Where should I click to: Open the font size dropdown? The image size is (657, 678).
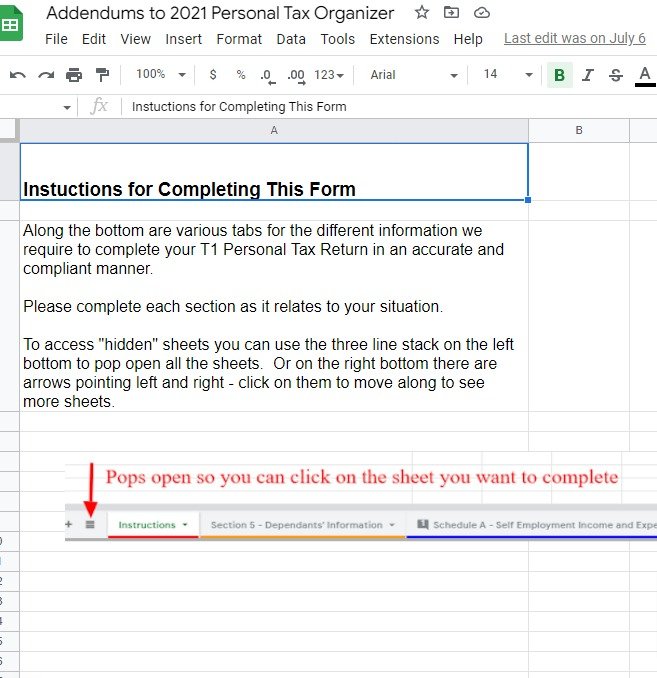click(508, 75)
